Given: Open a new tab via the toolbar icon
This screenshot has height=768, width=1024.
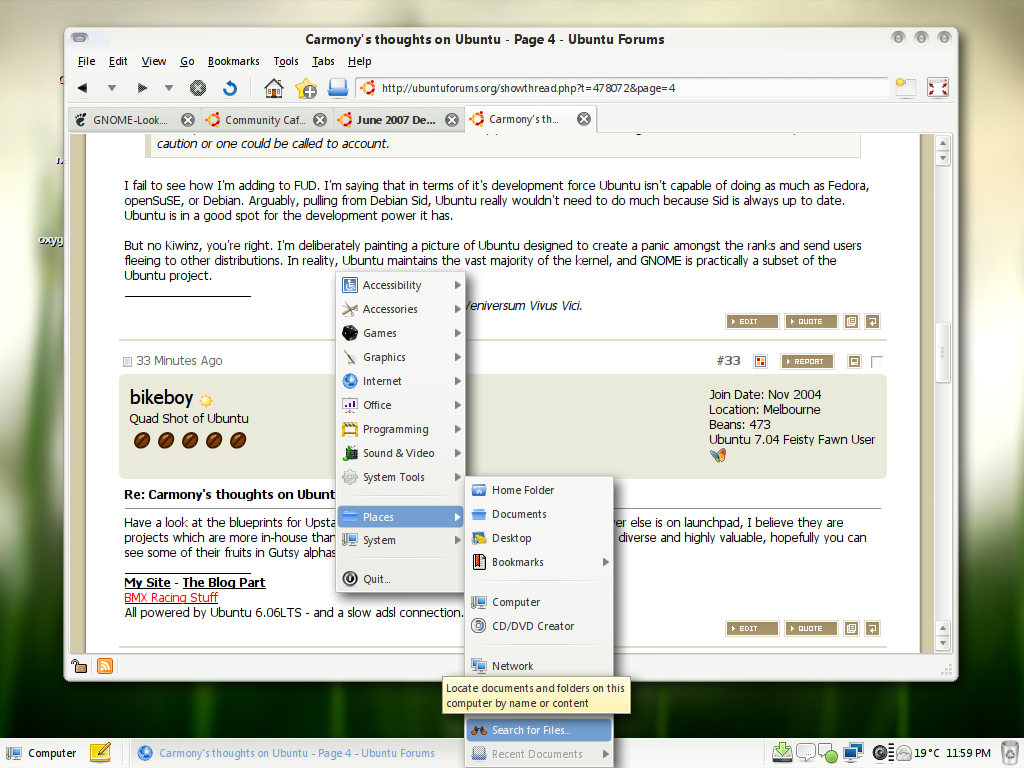Looking at the screenshot, I should click(x=906, y=87).
